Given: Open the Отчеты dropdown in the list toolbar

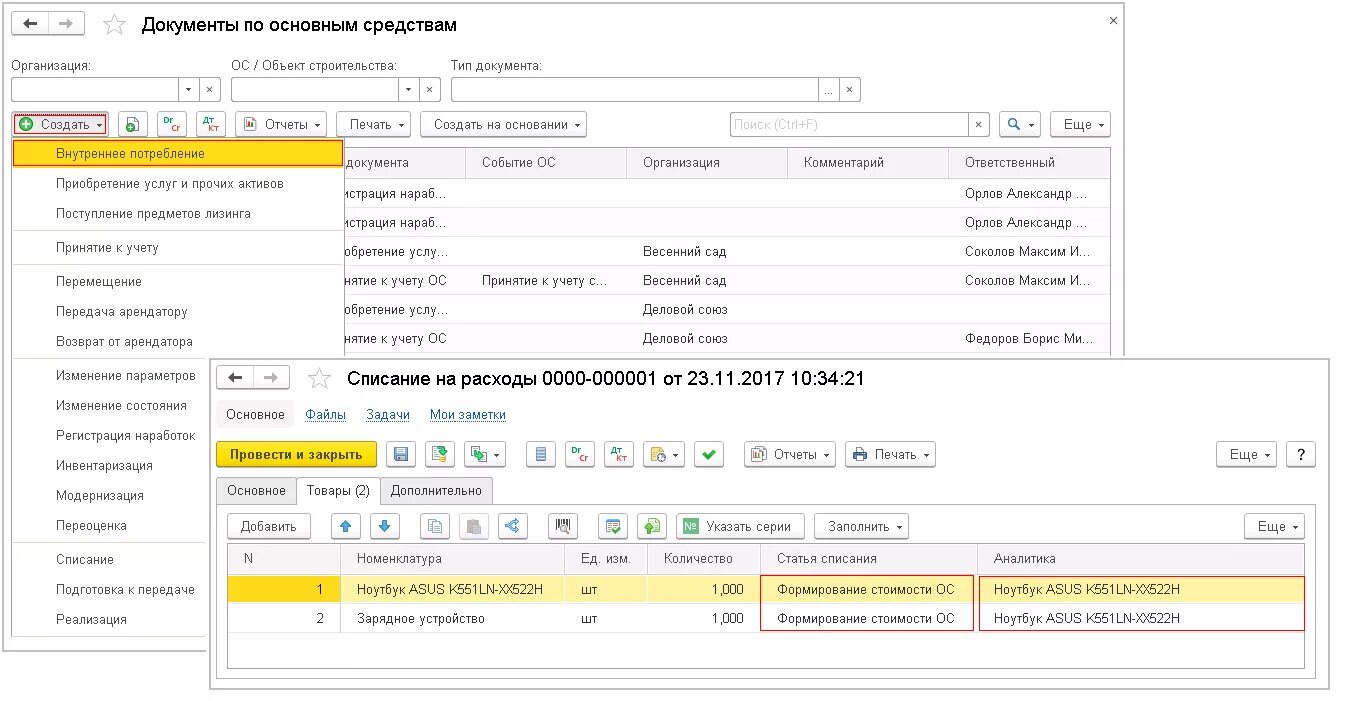Looking at the screenshot, I should pyautogui.click(x=281, y=125).
